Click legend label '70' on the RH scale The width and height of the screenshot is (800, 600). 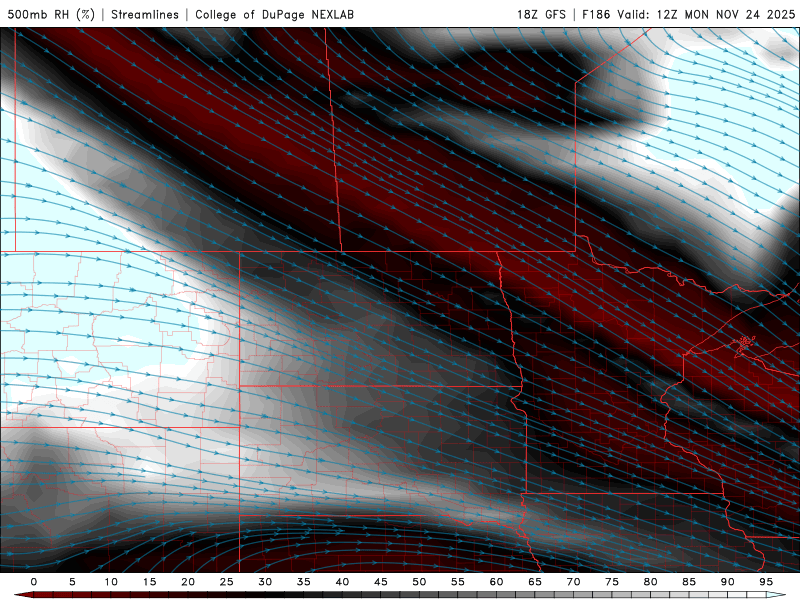(x=573, y=582)
